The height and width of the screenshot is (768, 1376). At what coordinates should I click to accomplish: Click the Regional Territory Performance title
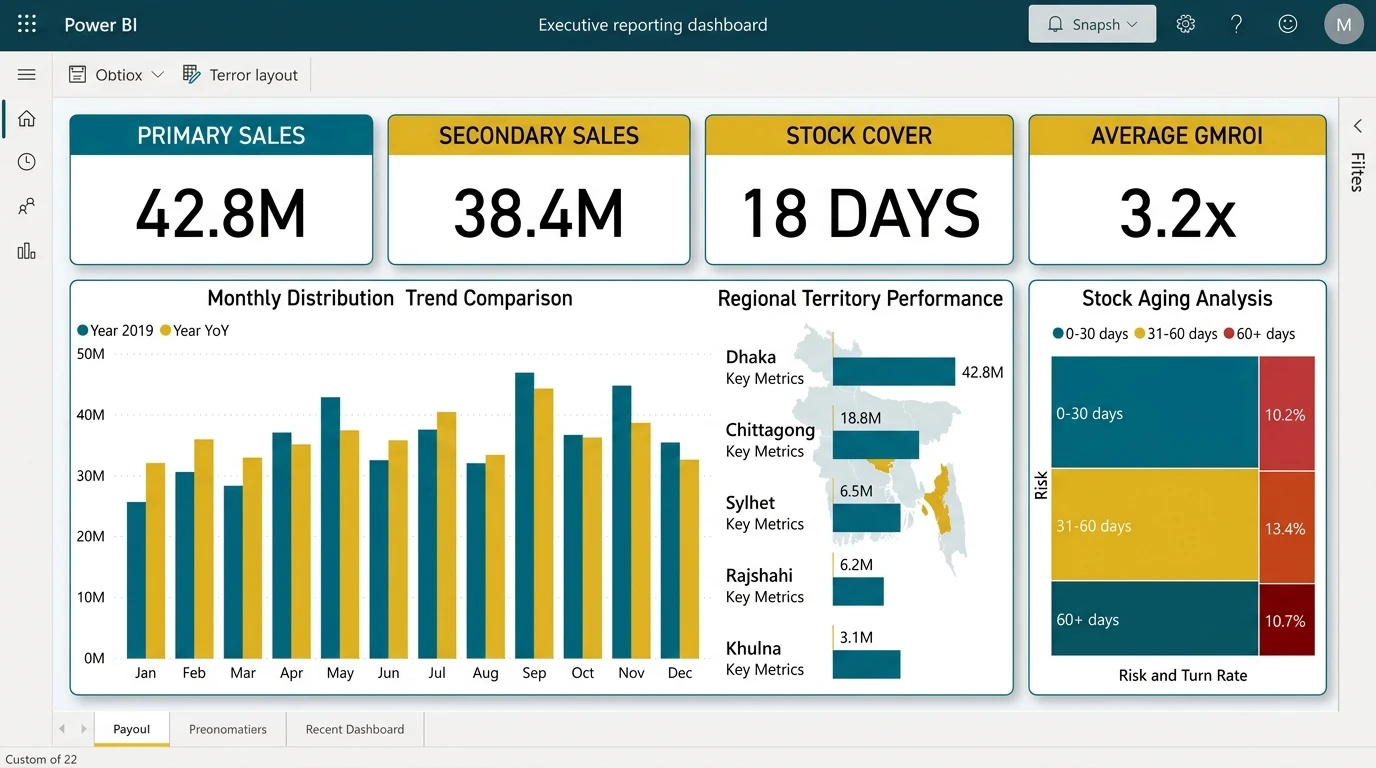click(860, 298)
